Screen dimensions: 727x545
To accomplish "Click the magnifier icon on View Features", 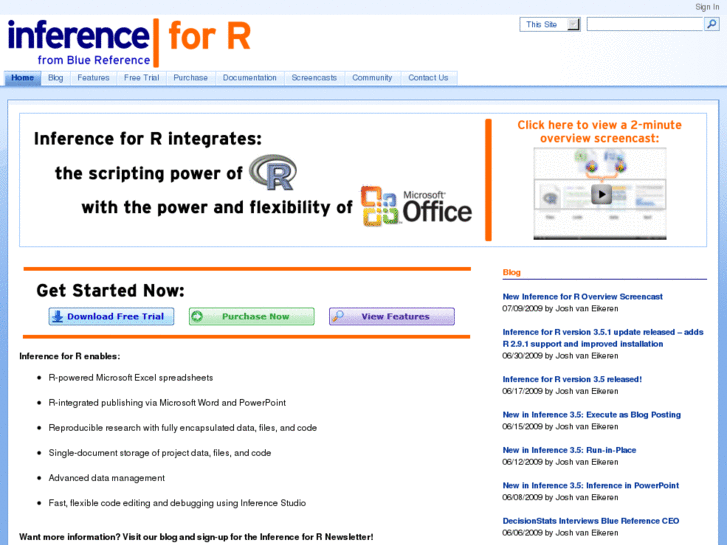I will (338, 316).
